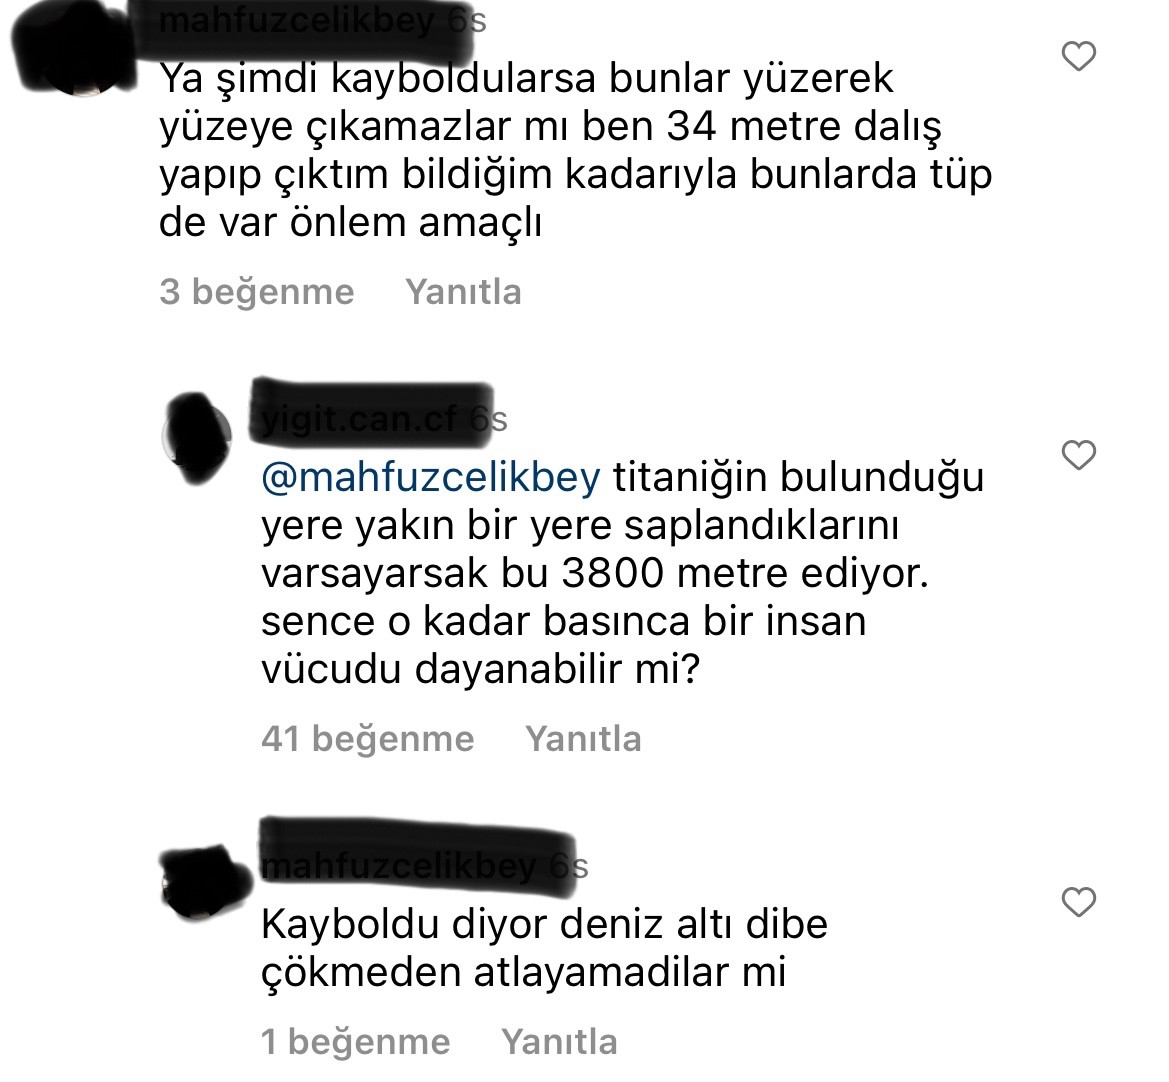The height and width of the screenshot is (1082, 1169).
Task: Like the "Kayboldu diyor deniz altı" comment
Action: pos(1078,902)
